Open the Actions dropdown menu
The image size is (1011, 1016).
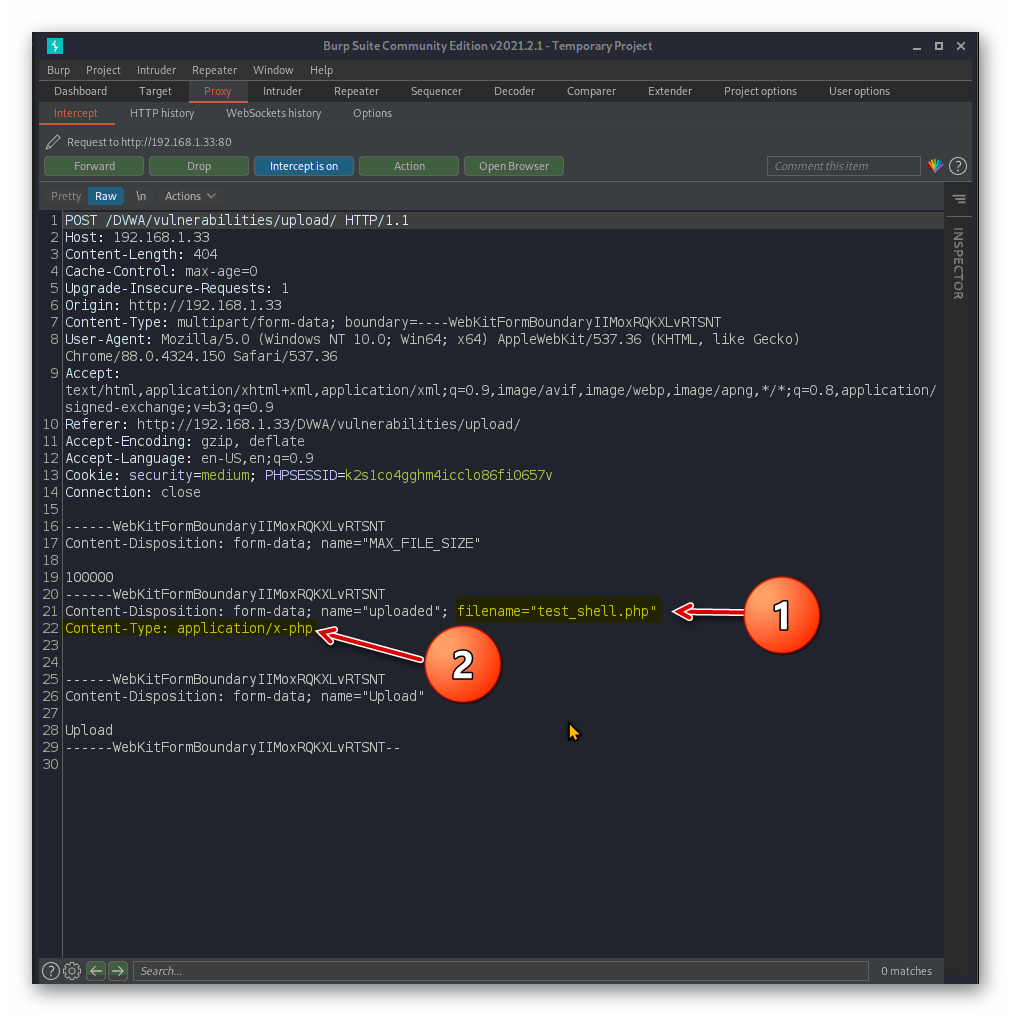pyautogui.click(x=190, y=196)
